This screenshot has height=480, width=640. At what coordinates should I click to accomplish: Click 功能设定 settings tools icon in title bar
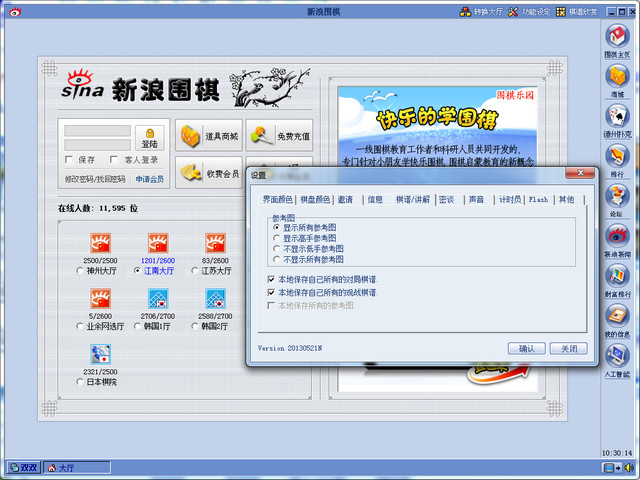513,12
